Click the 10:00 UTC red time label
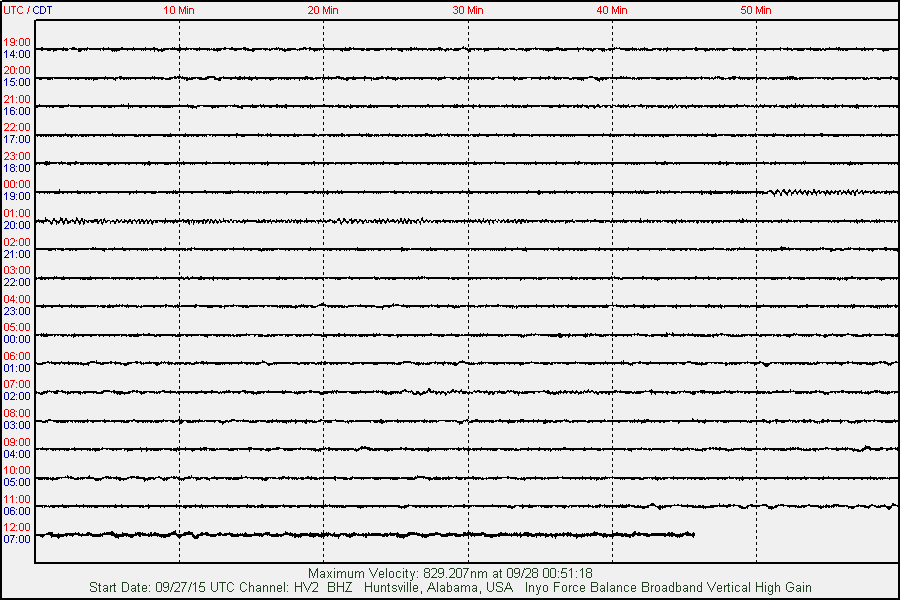Screen dimensions: 900x600 tap(17, 470)
